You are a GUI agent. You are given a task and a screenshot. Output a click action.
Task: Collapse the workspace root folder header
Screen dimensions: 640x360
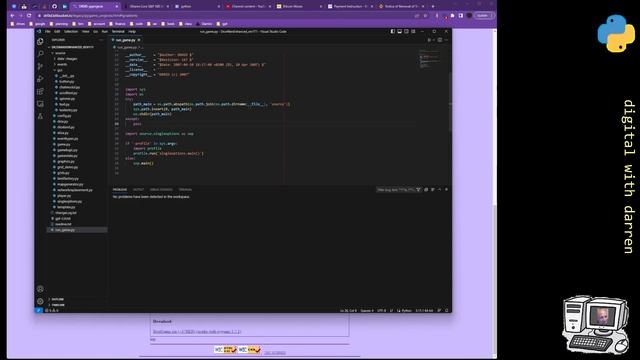(x=72, y=47)
